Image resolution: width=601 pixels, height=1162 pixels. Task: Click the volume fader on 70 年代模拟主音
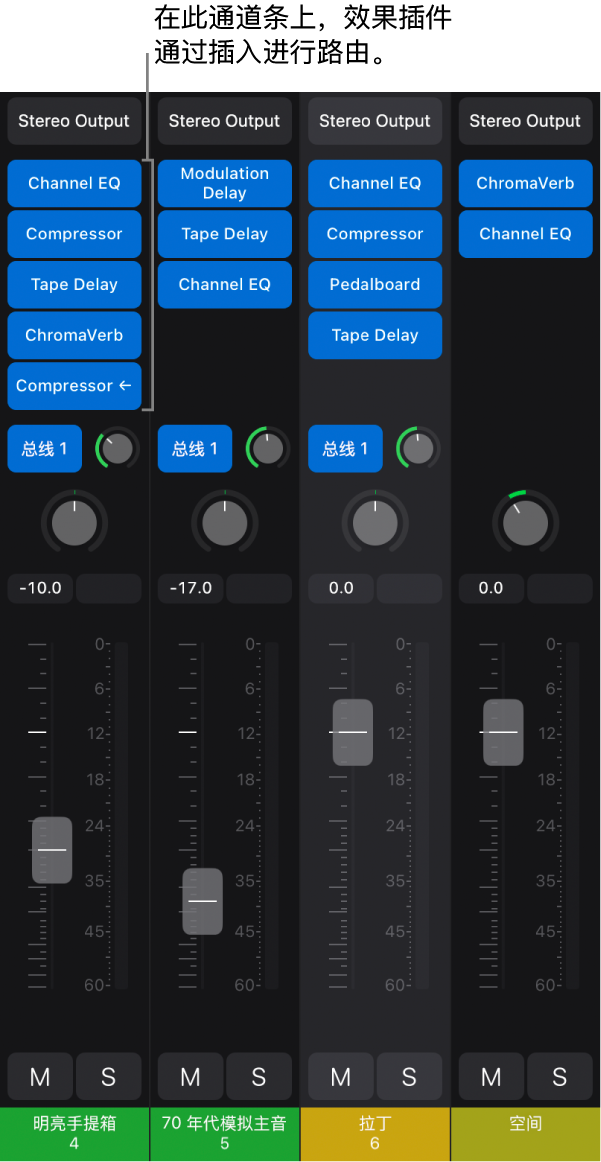tap(202, 901)
